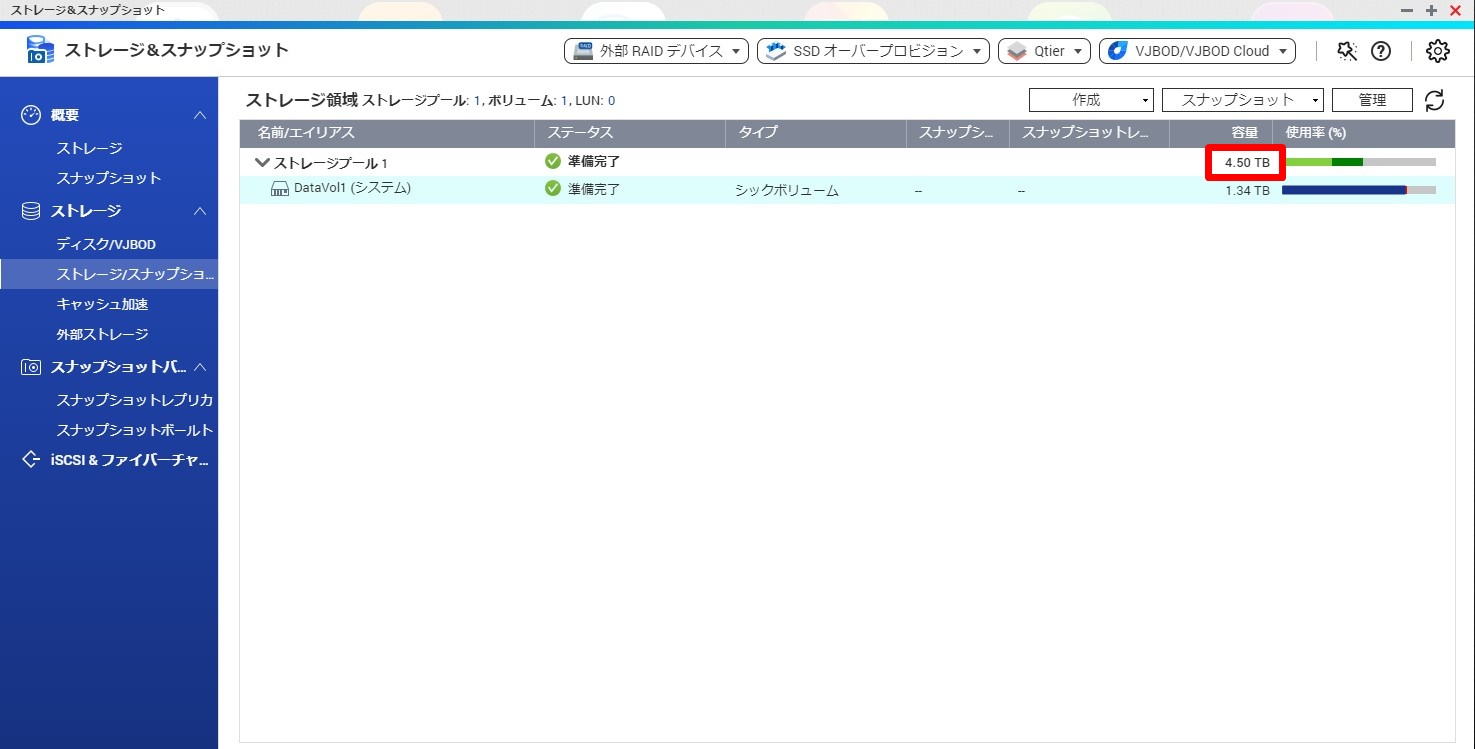Open スナップショットボールト in sidebar
The image size is (1475, 749).
(x=135, y=430)
